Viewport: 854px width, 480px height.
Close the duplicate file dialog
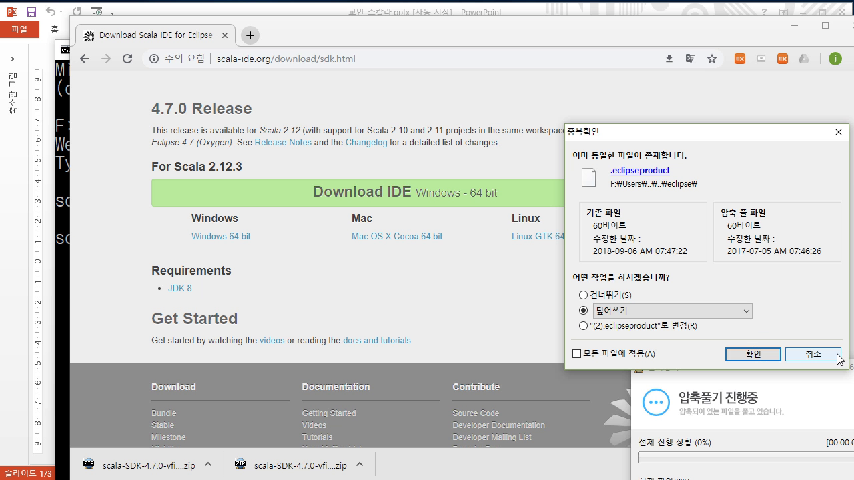(x=839, y=132)
